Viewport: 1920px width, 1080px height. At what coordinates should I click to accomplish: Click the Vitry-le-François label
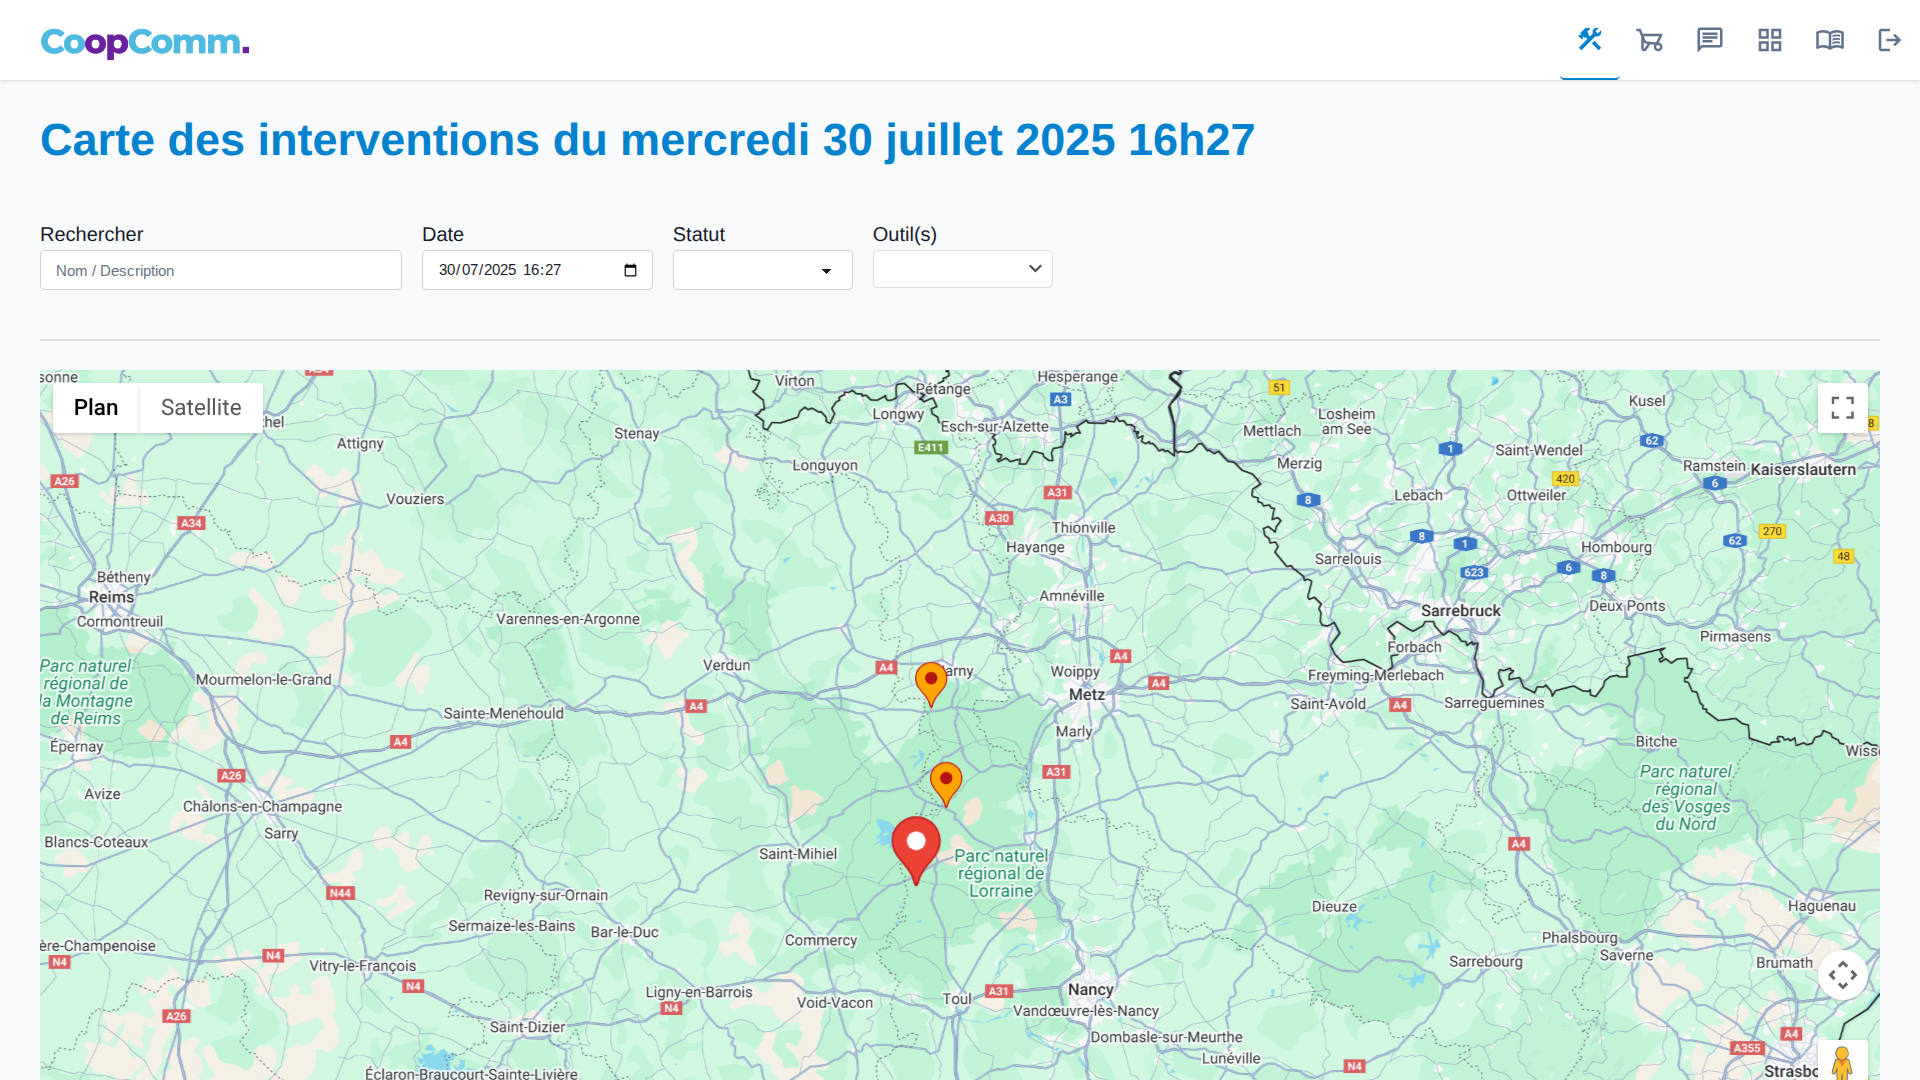[x=363, y=966]
